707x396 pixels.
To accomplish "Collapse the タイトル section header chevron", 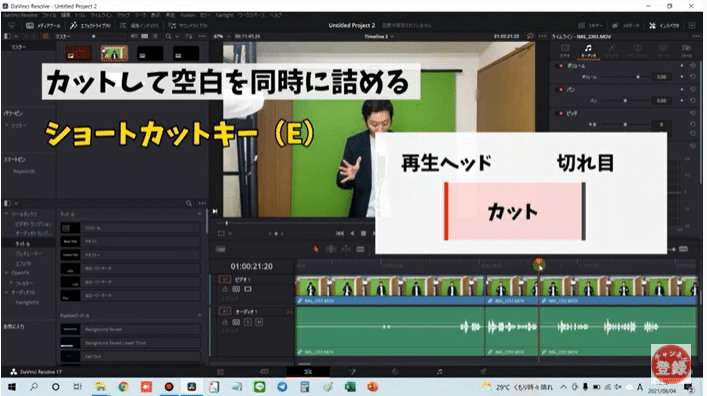I will click(200, 214).
